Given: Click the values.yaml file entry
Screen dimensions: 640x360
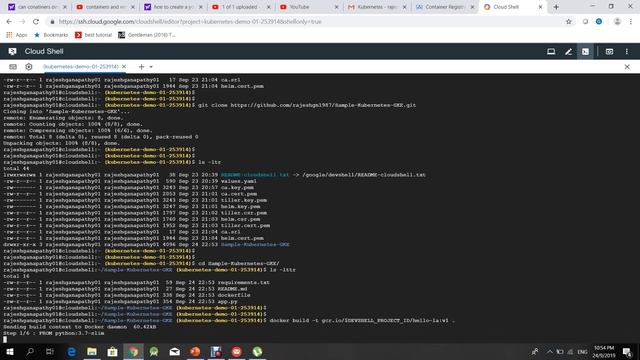Looking at the screenshot, I should [239, 181].
